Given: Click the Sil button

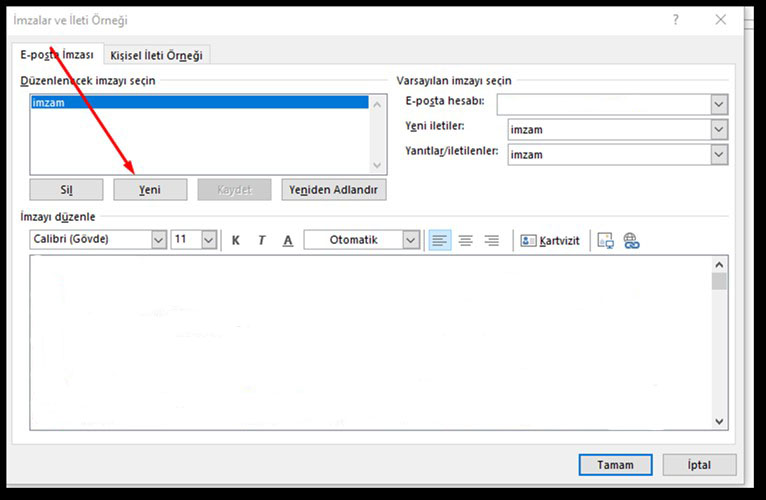Looking at the screenshot, I should tap(66, 190).
